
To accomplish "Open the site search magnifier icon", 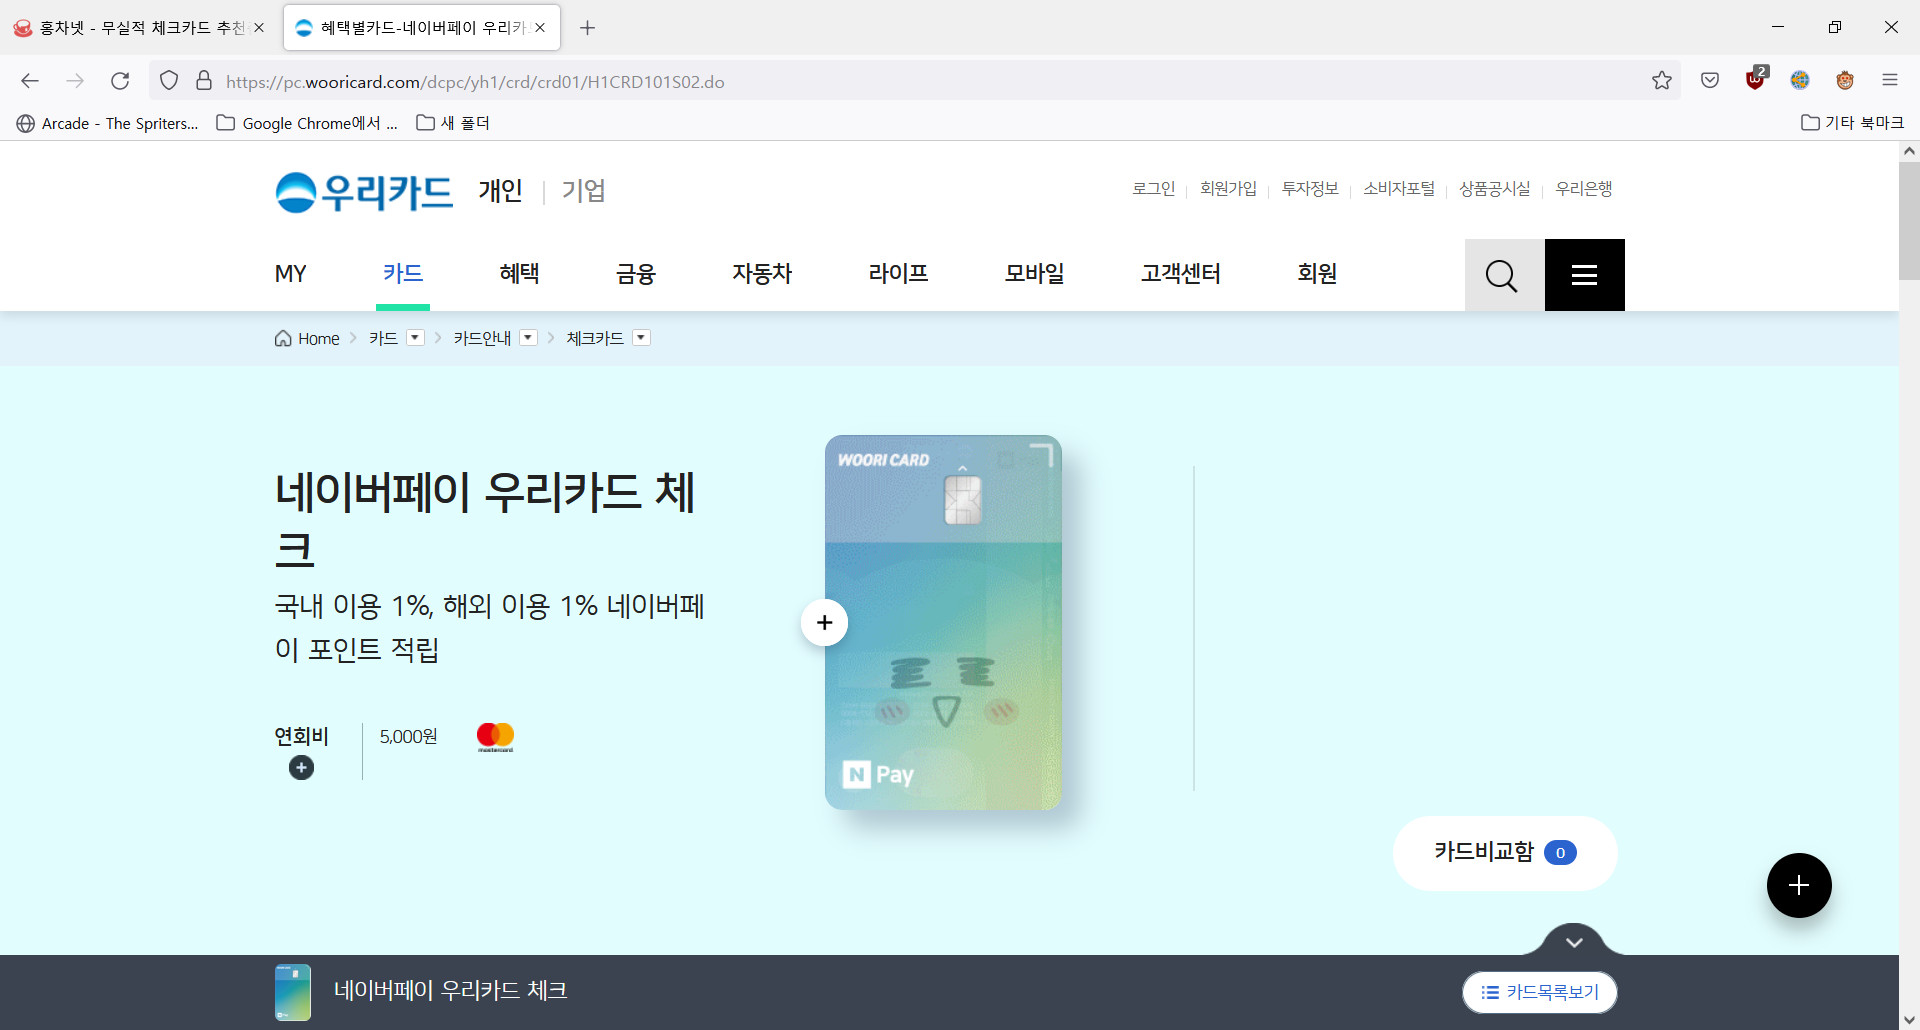I will pyautogui.click(x=1502, y=275).
